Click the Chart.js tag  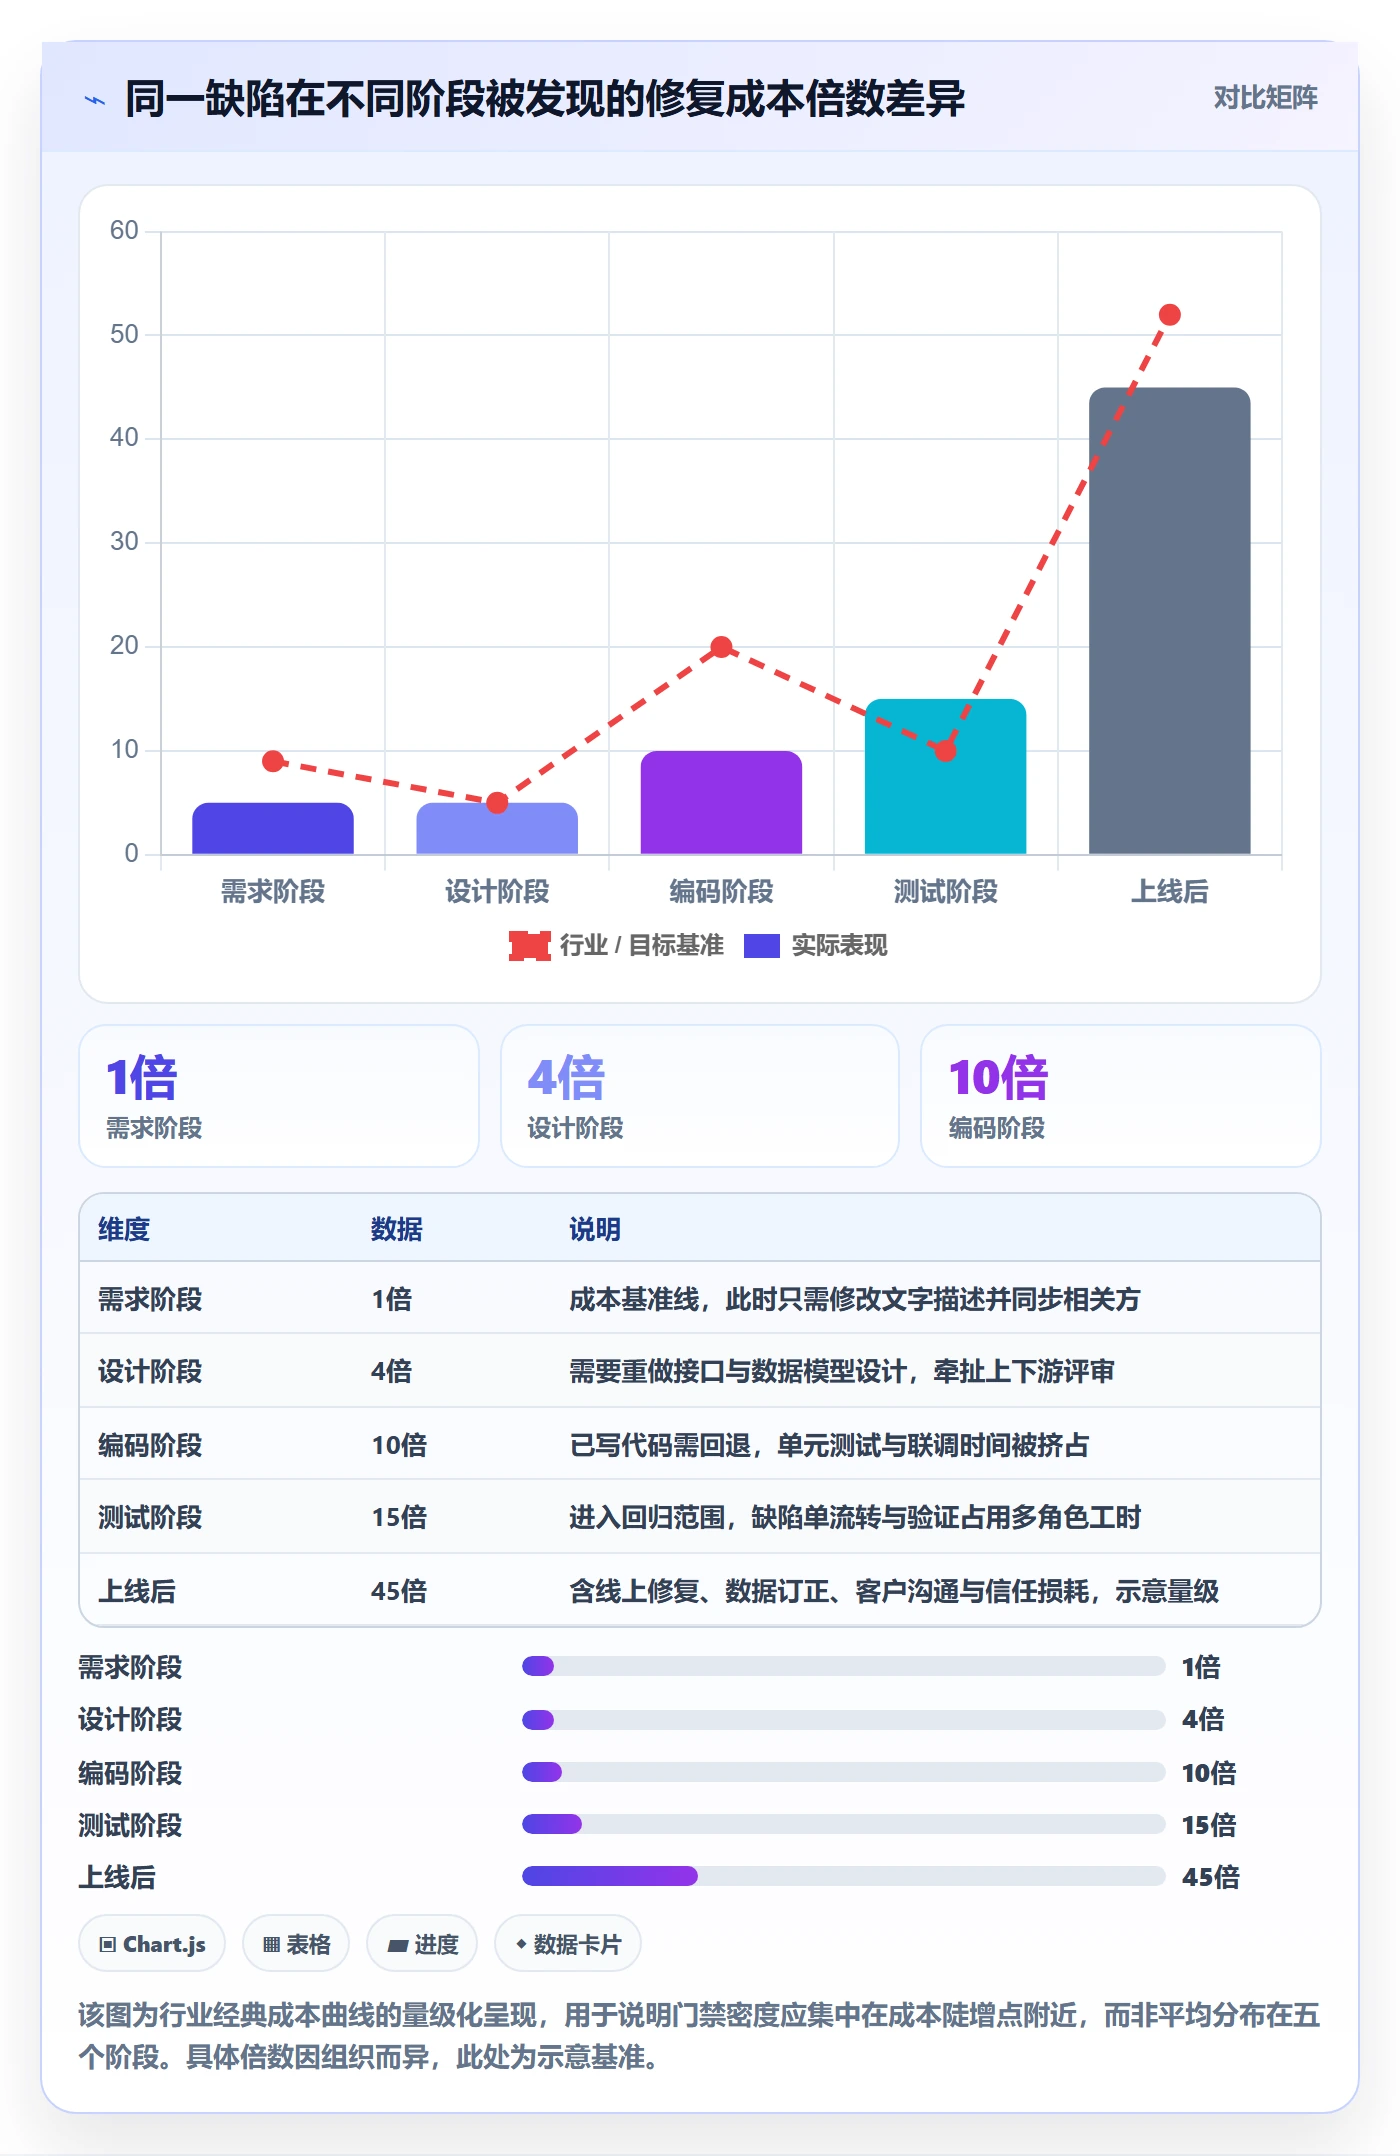(x=152, y=1944)
